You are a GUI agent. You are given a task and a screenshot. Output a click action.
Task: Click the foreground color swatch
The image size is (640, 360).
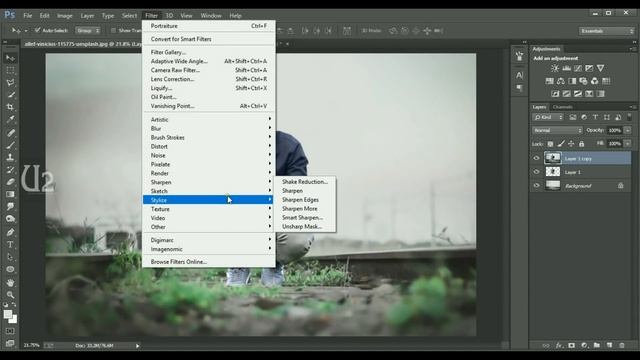tap(7, 314)
